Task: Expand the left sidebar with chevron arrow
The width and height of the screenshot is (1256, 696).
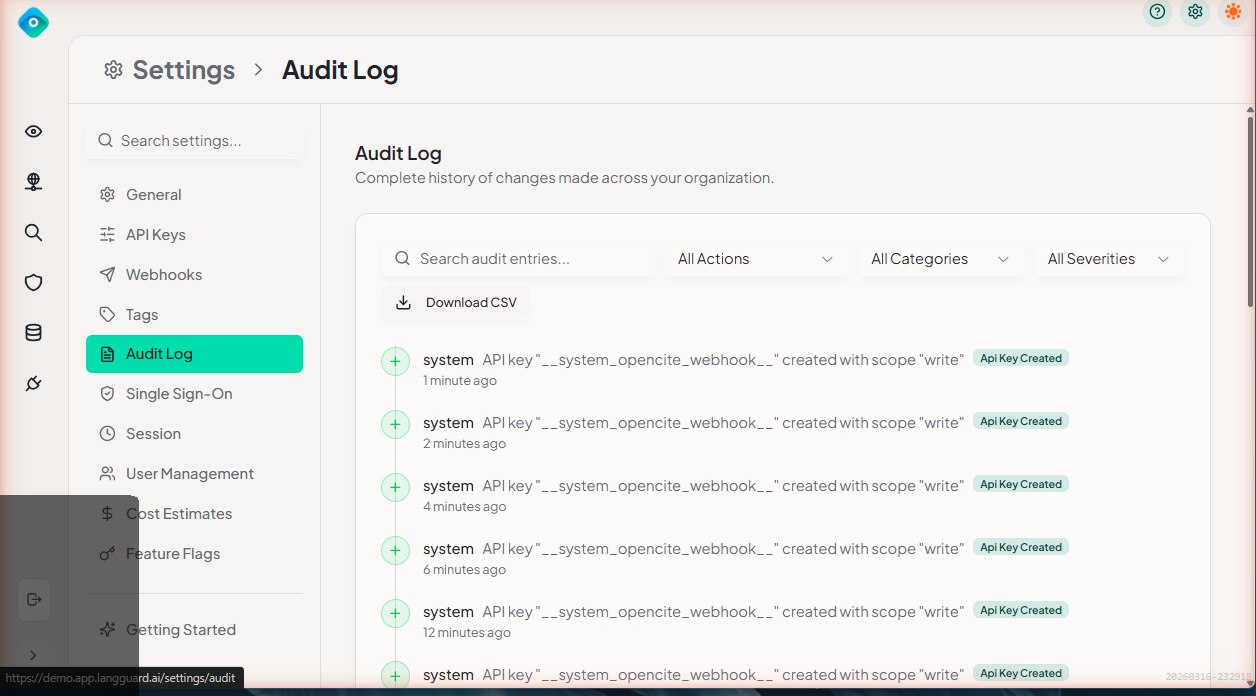Action: coord(33,655)
